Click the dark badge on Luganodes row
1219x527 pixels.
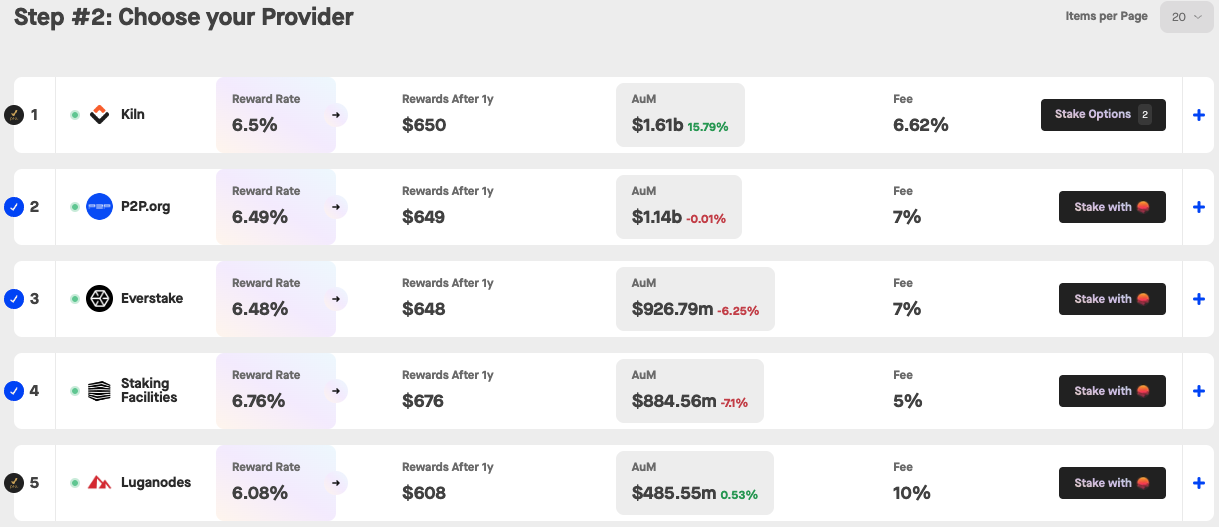[x=14, y=483]
